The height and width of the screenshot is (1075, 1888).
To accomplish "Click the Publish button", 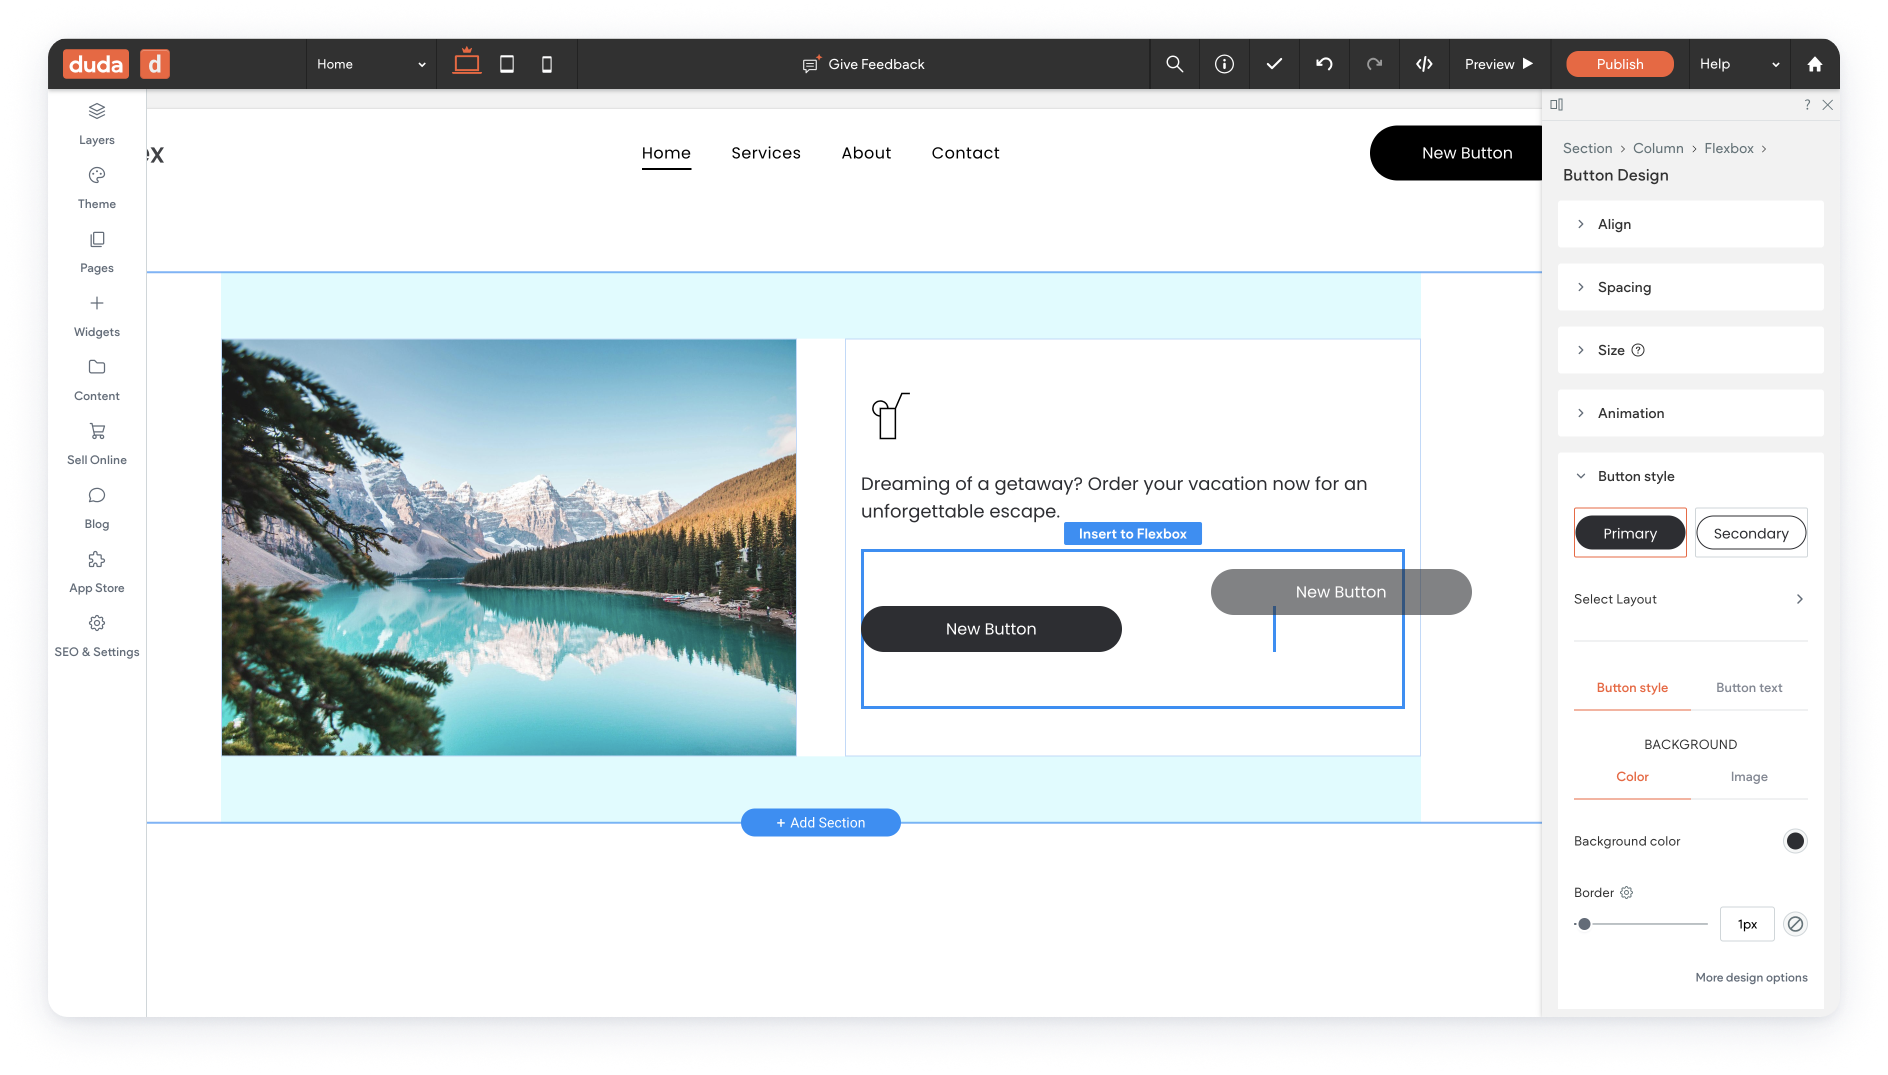I will click(x=1619, y=64).
